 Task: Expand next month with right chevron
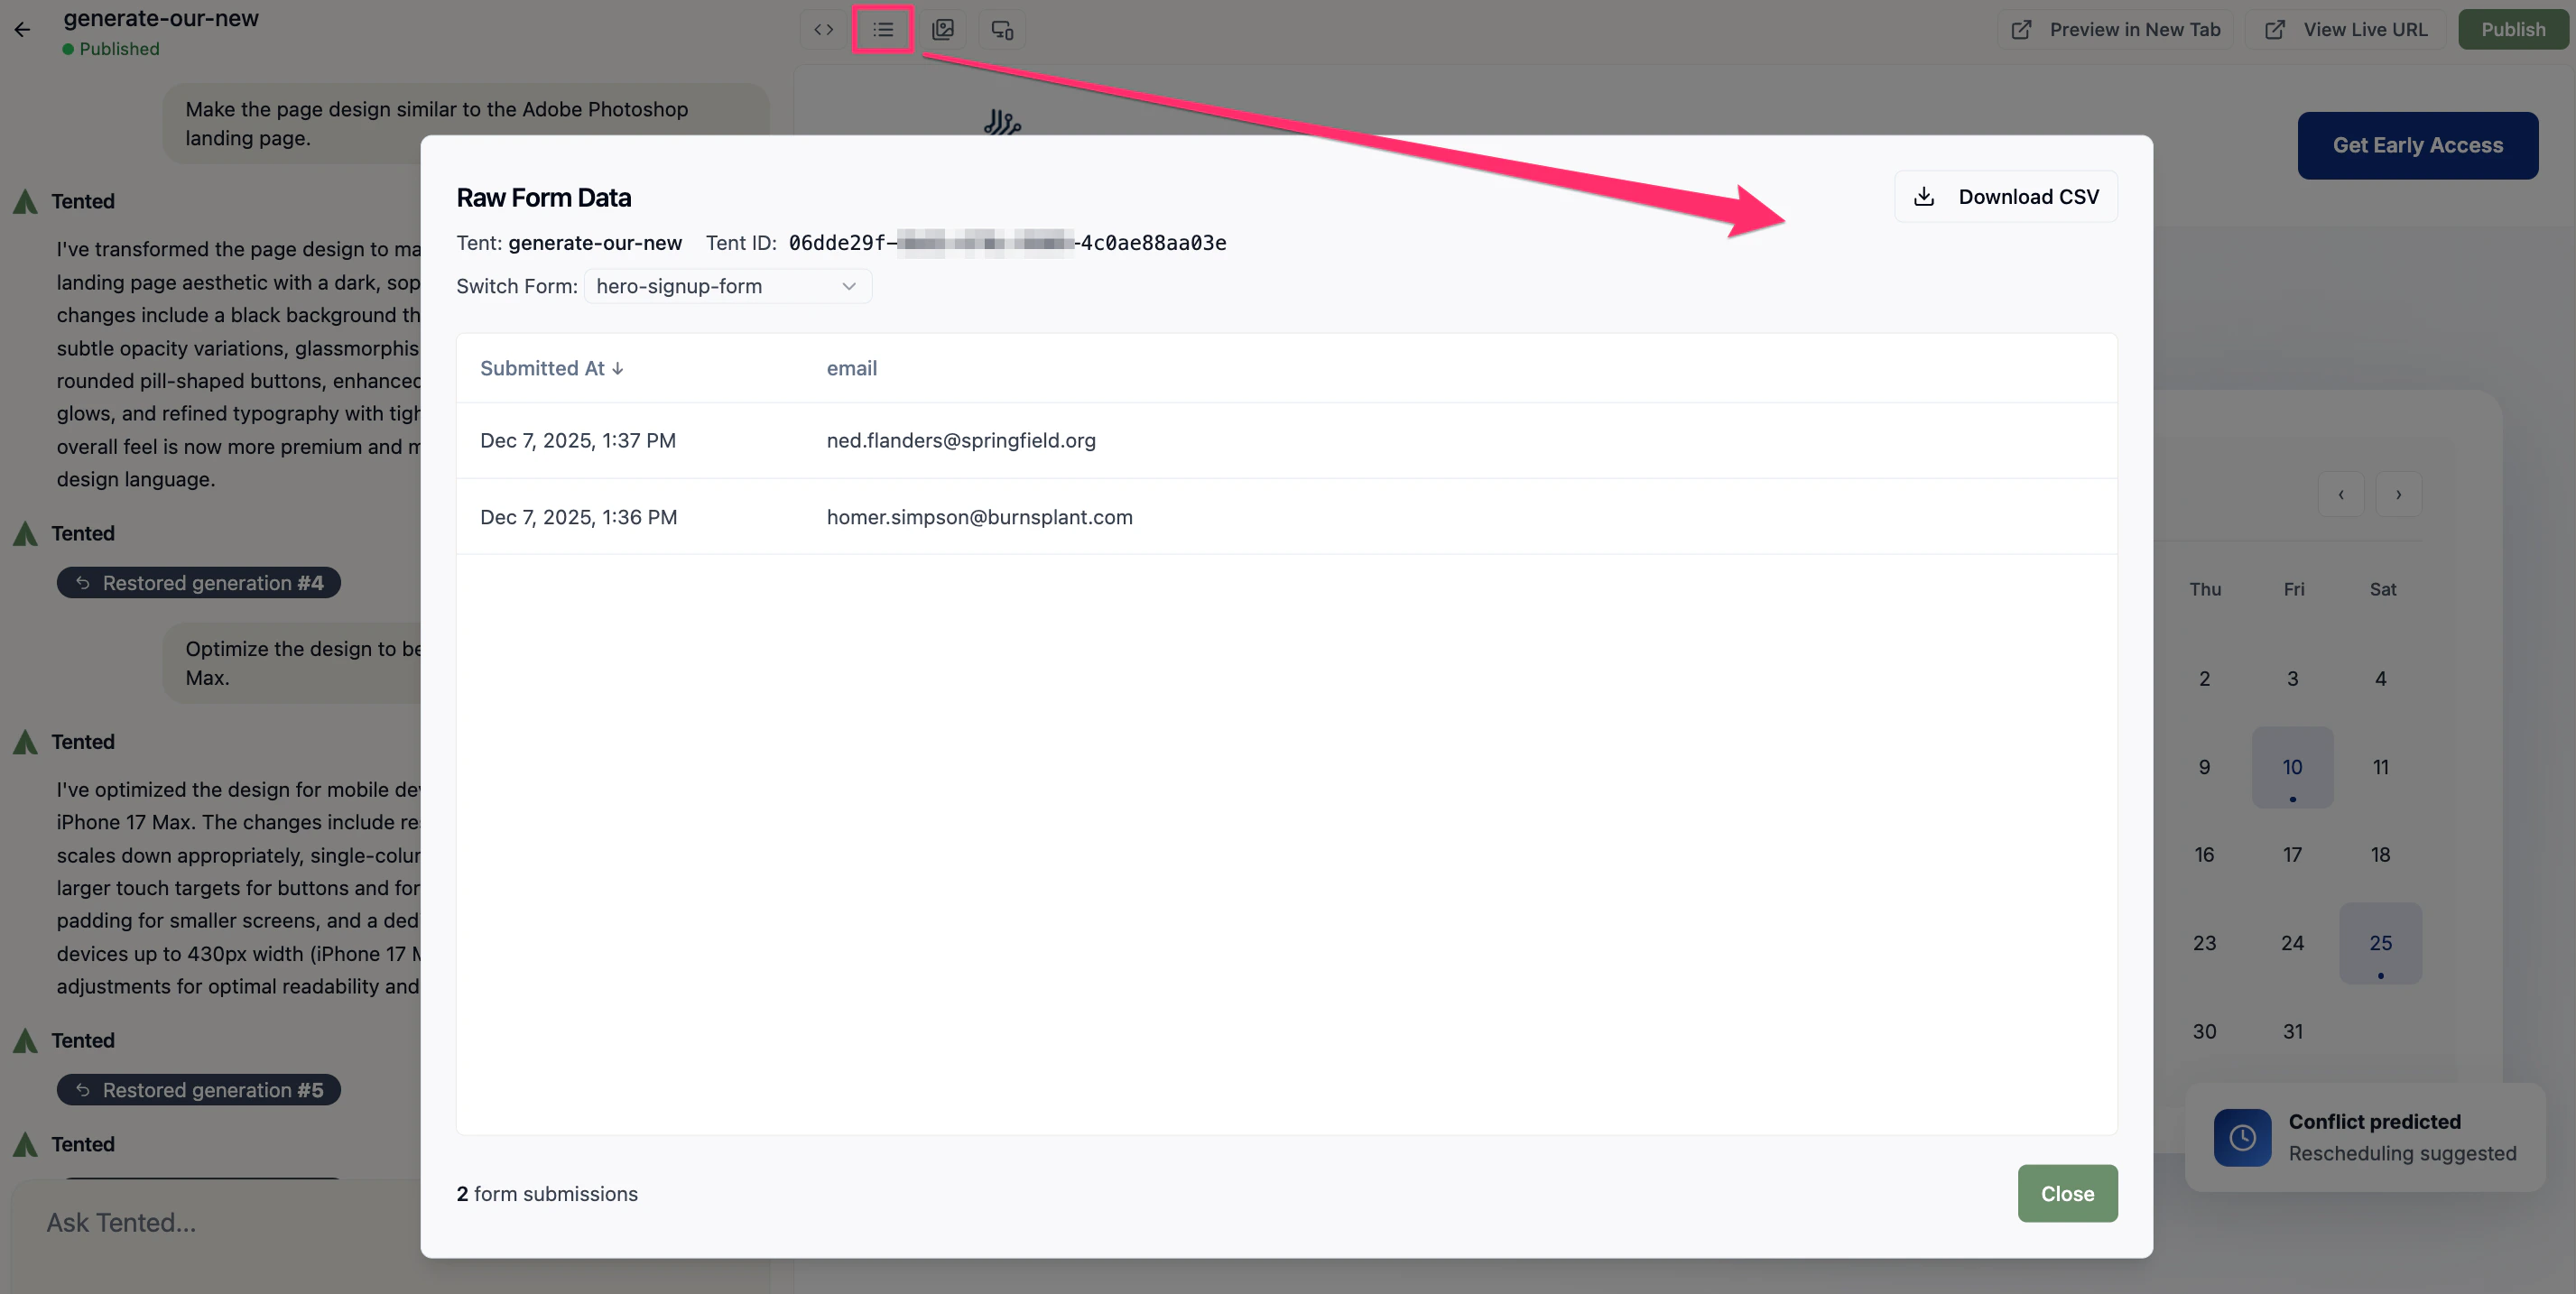(2397, 494)
